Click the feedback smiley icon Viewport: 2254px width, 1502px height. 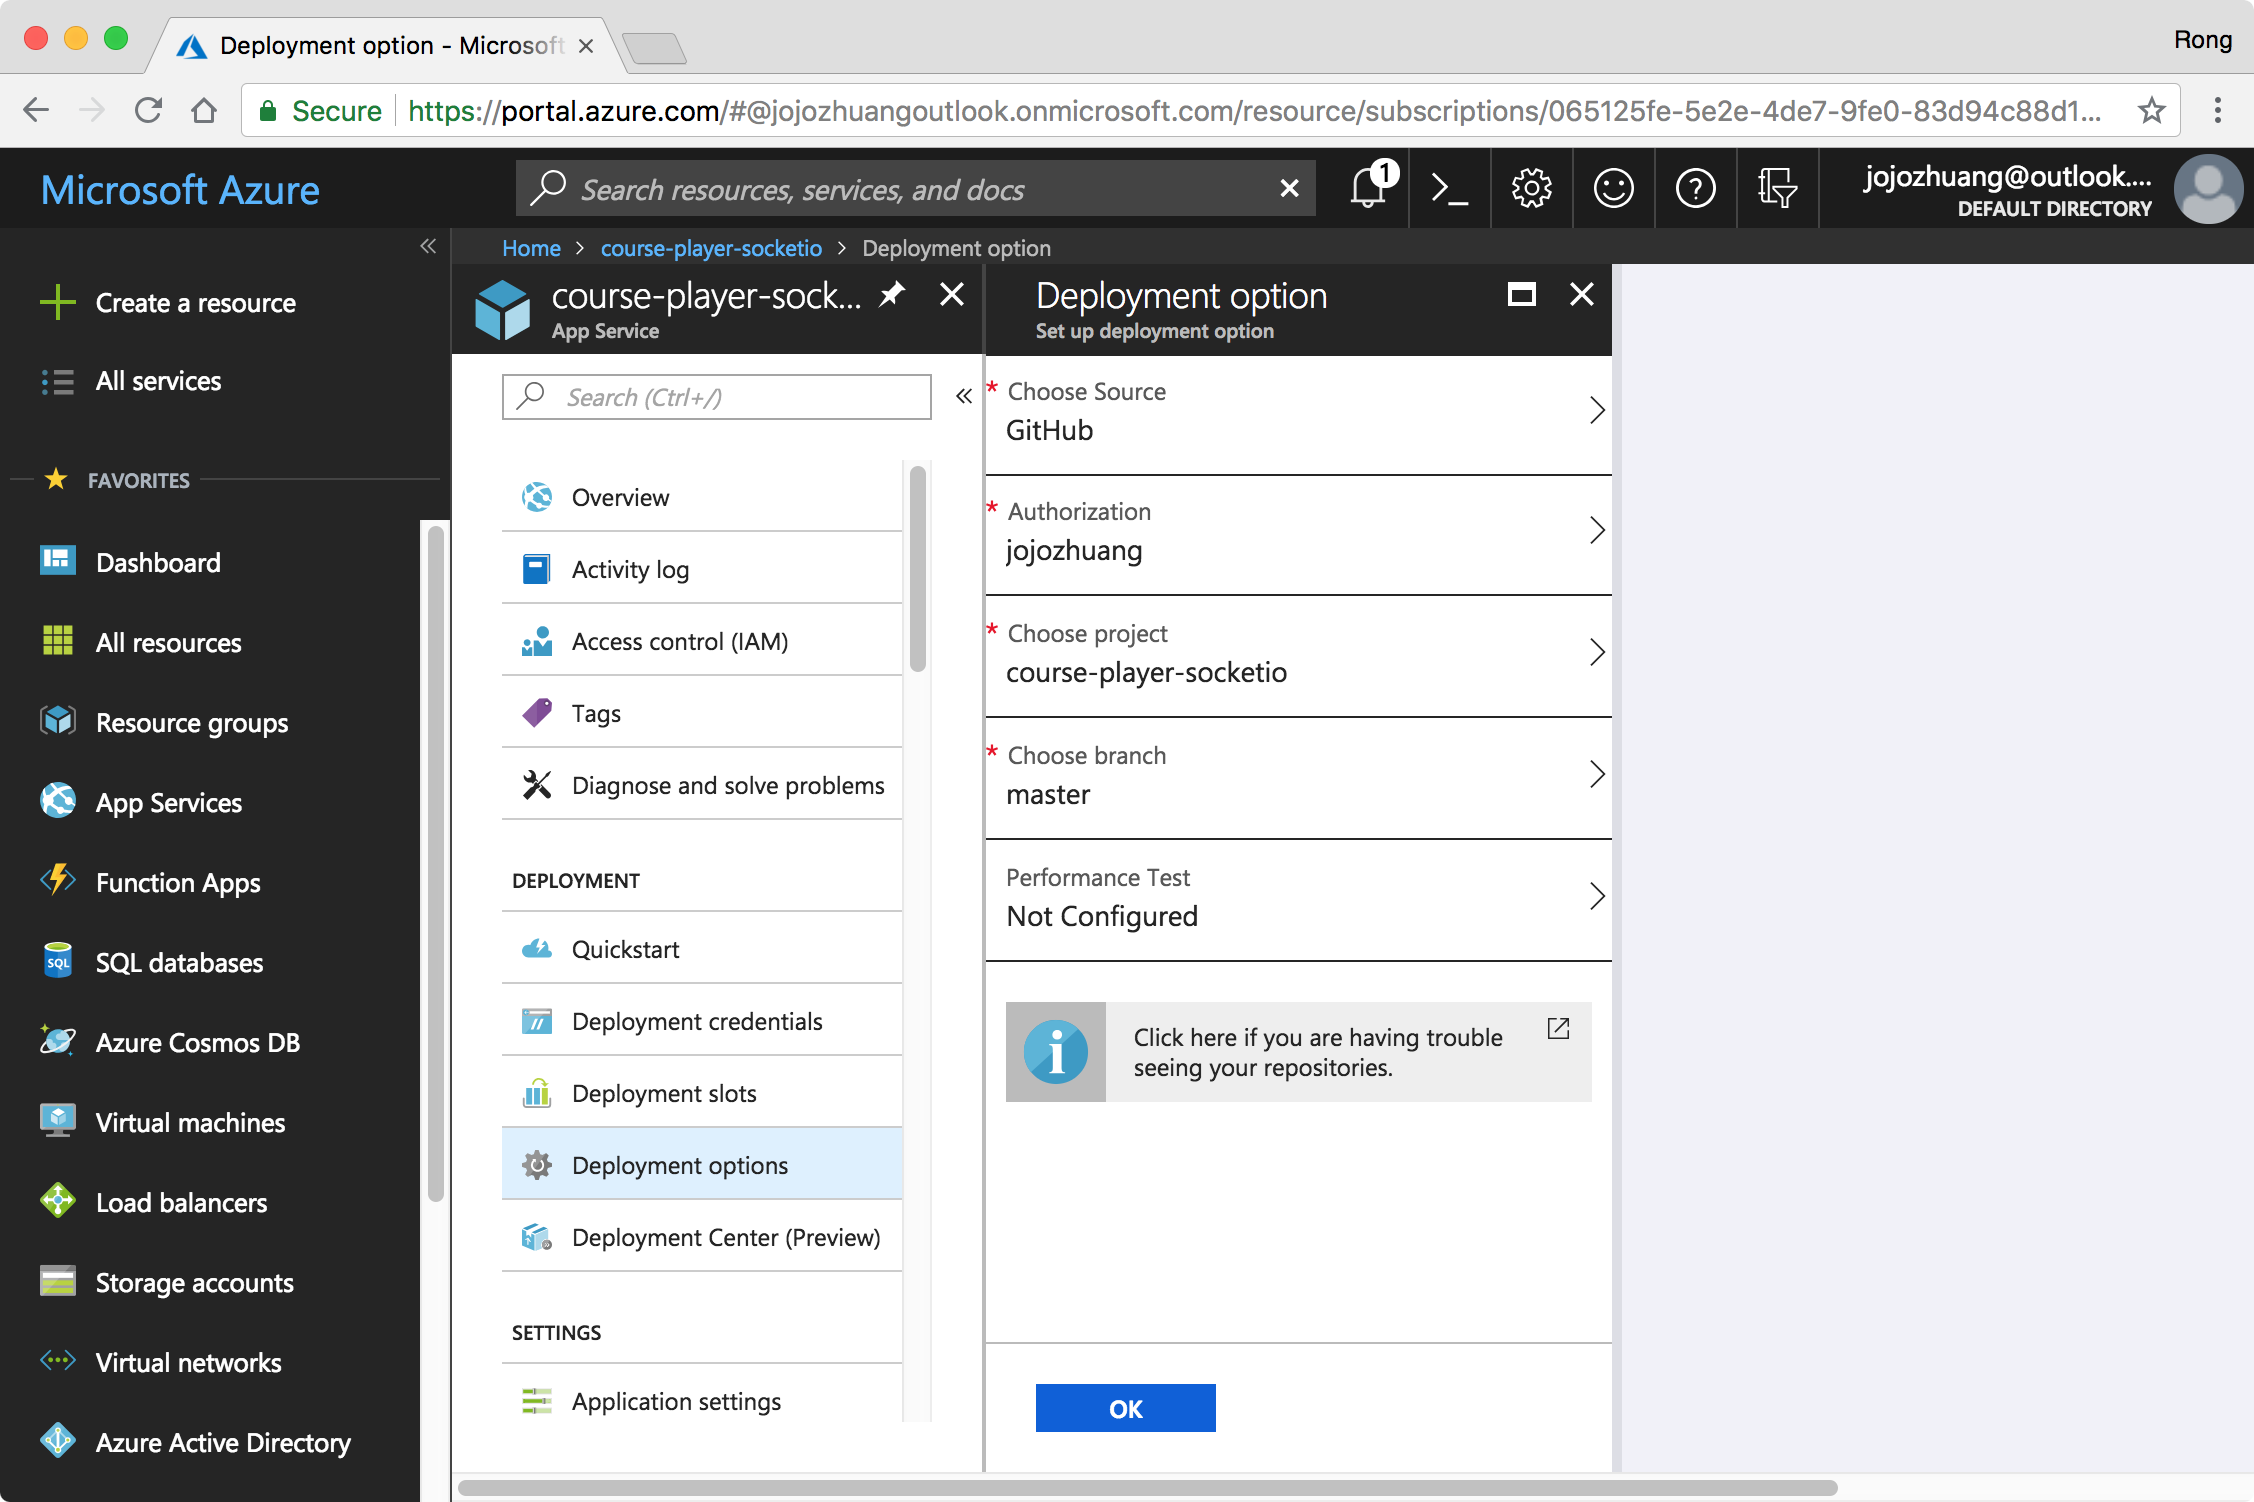(x=1613, y=188)
